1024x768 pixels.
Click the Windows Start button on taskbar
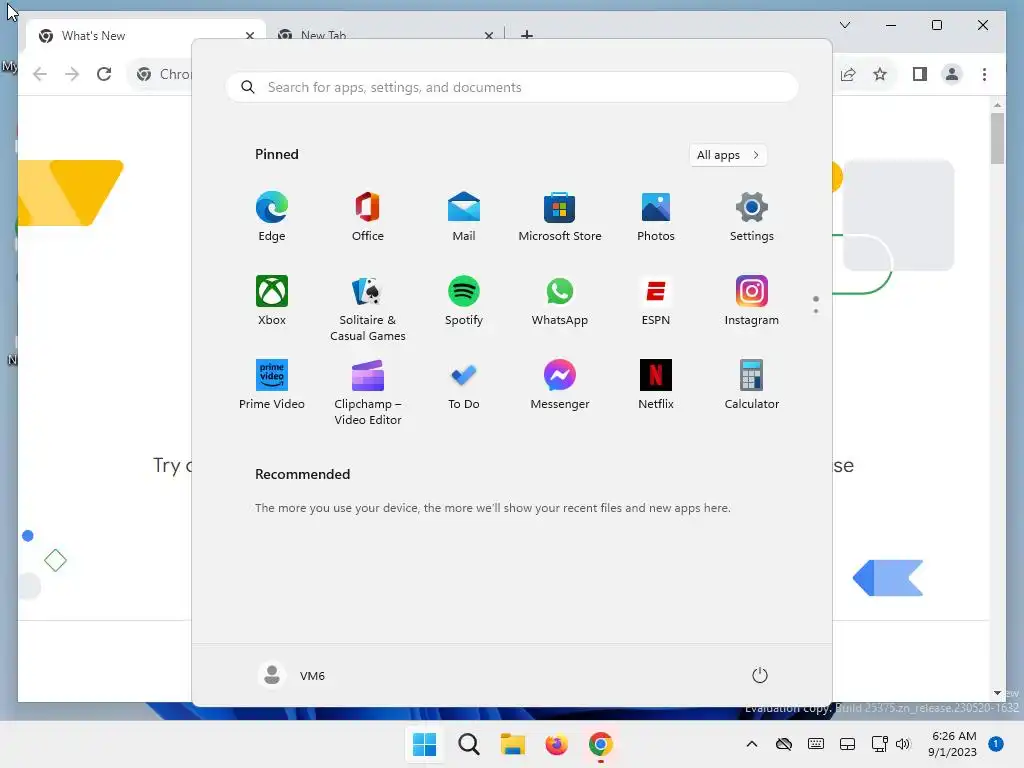(x=424, y=744)
